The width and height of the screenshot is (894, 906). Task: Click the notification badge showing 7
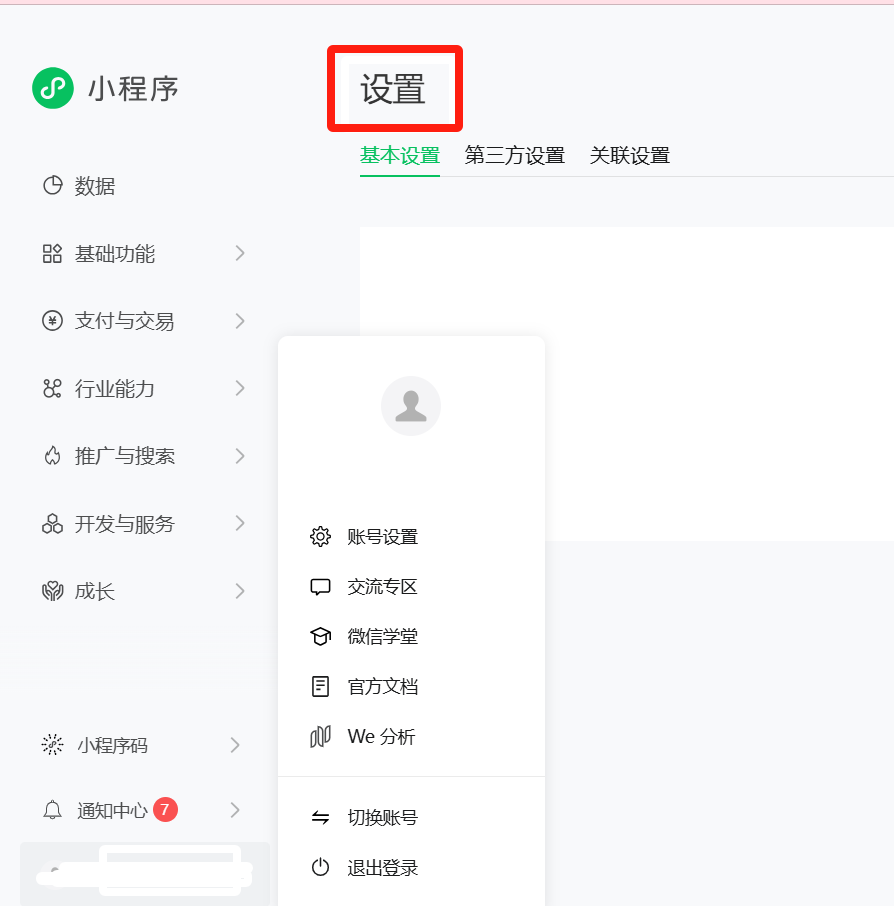pos(165,810)
